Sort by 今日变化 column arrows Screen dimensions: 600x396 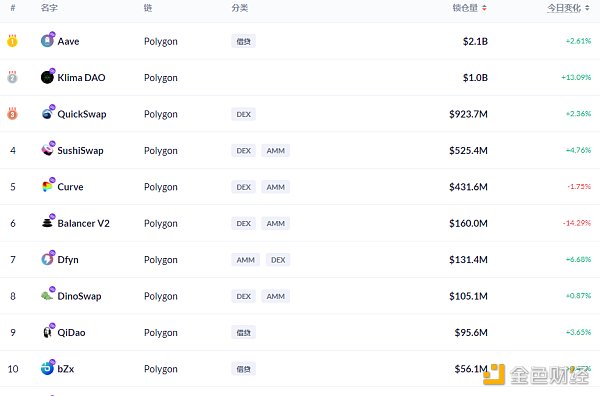[587, 8]
